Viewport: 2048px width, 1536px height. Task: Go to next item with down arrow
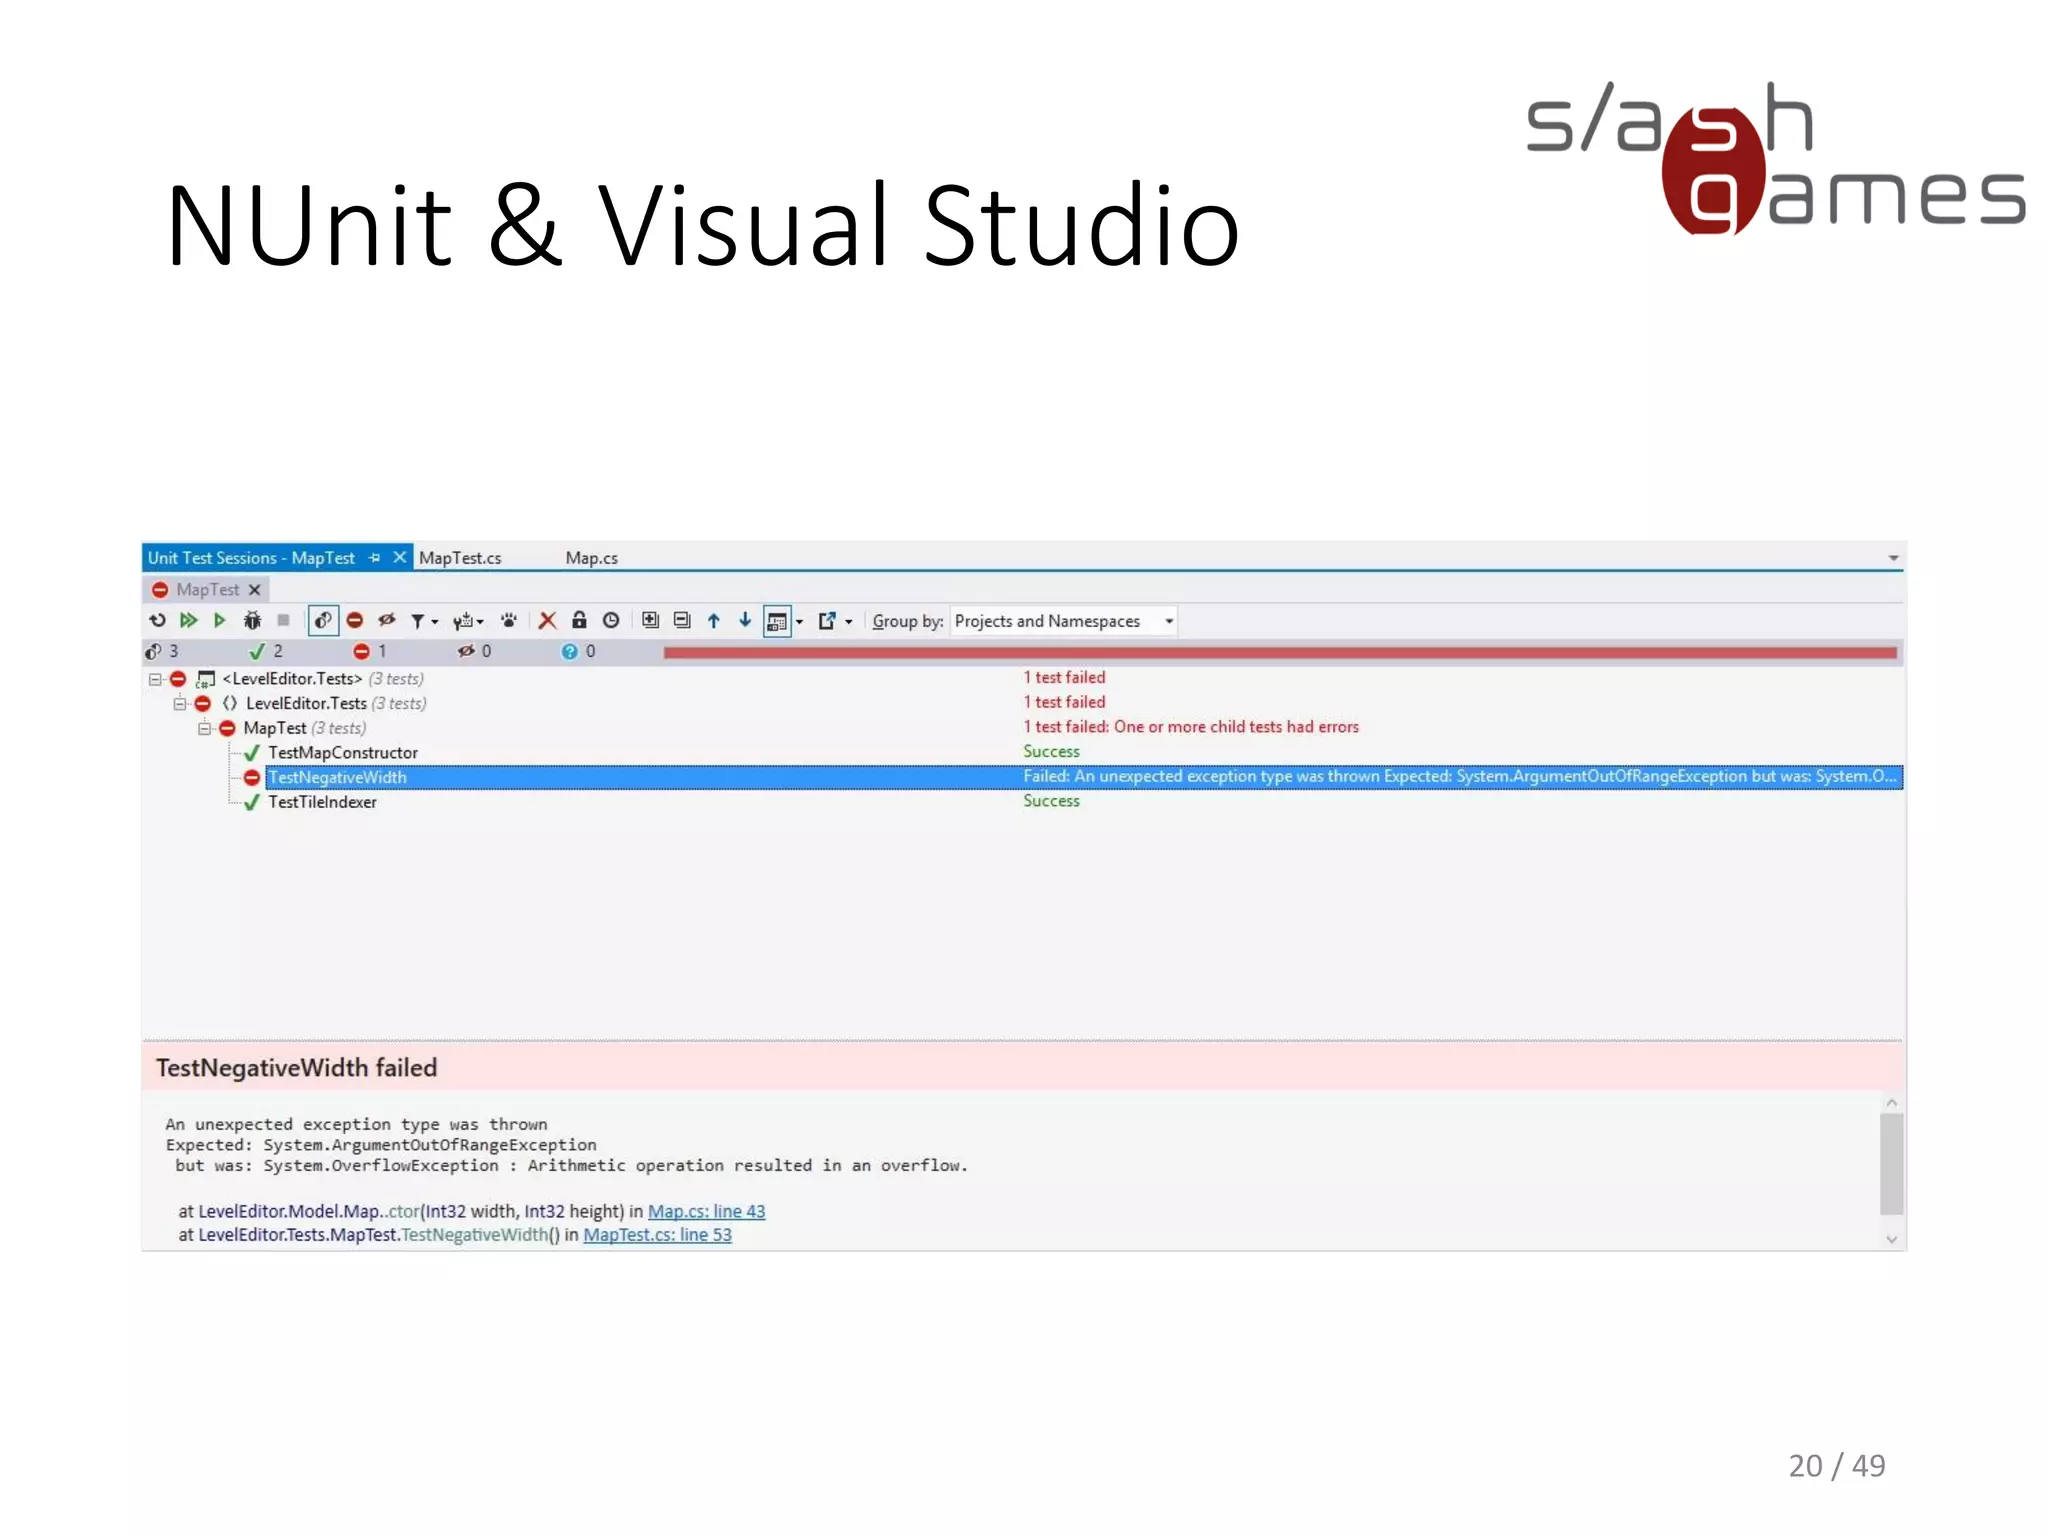[x=745, y=621]
